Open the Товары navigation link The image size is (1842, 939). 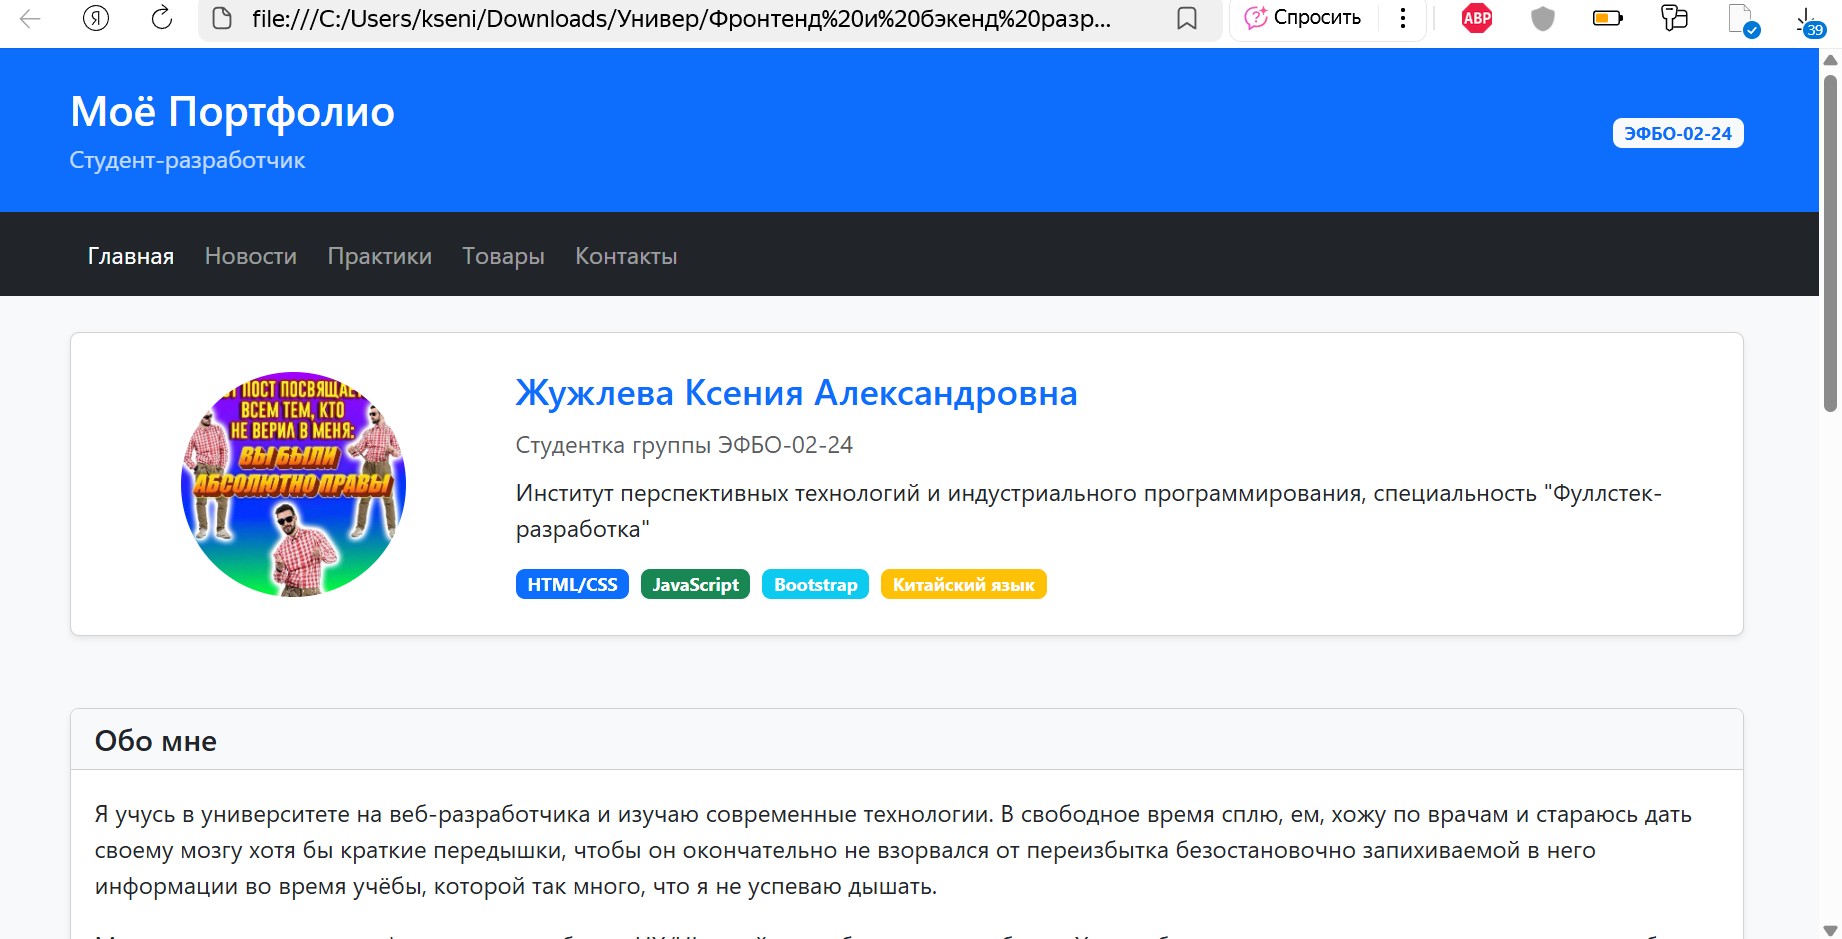503,256
